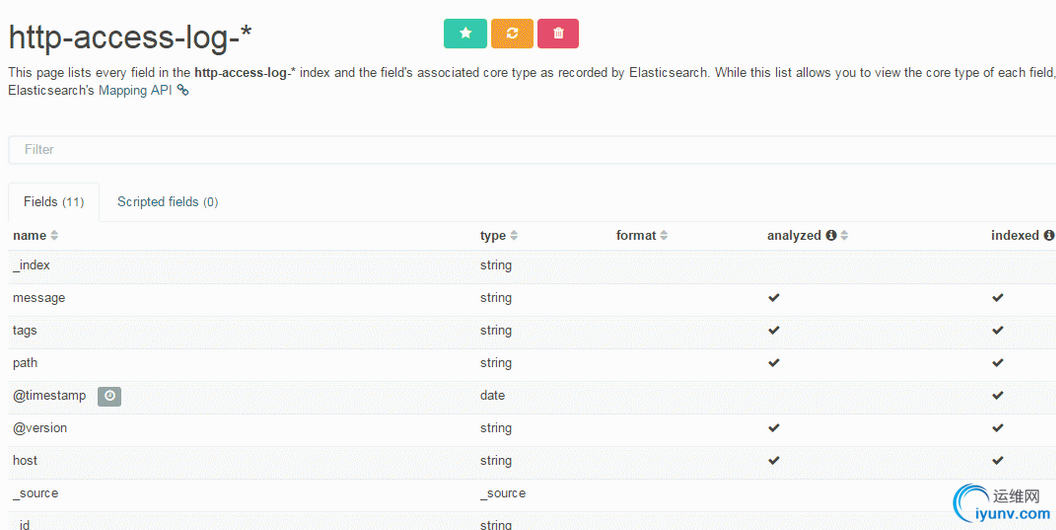Click the link icon beside Mapping API
Screen dimensions: 1056x530
[x=183, y=90]
